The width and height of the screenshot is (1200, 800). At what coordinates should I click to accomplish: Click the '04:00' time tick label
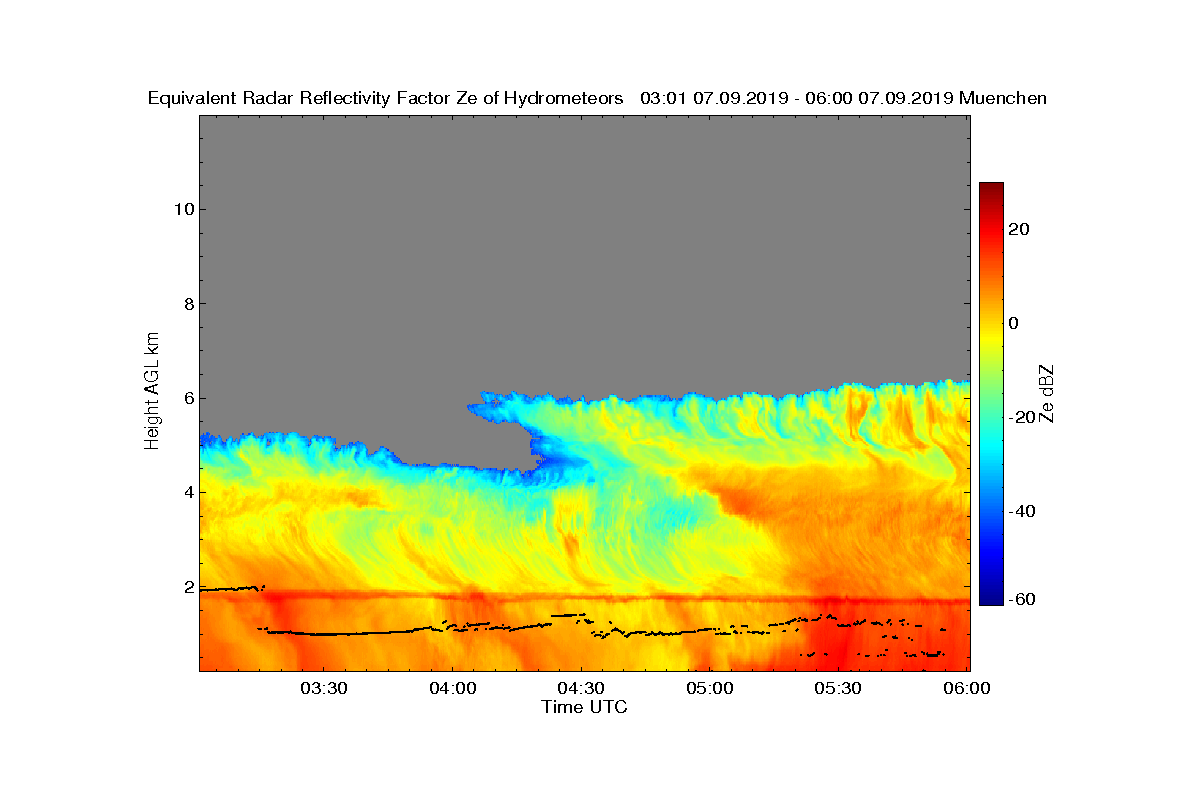coord(452,688)
